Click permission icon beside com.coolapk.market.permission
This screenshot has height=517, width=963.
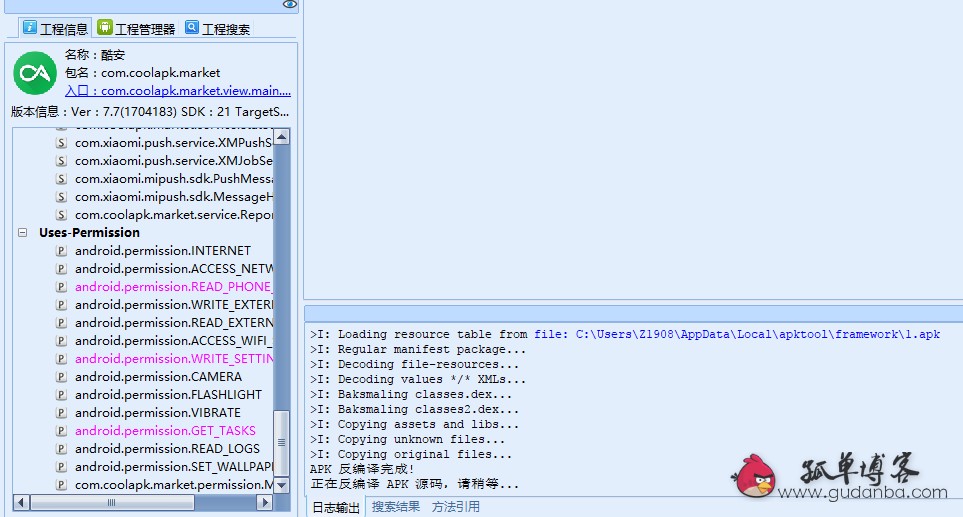[x=61, y=485]
